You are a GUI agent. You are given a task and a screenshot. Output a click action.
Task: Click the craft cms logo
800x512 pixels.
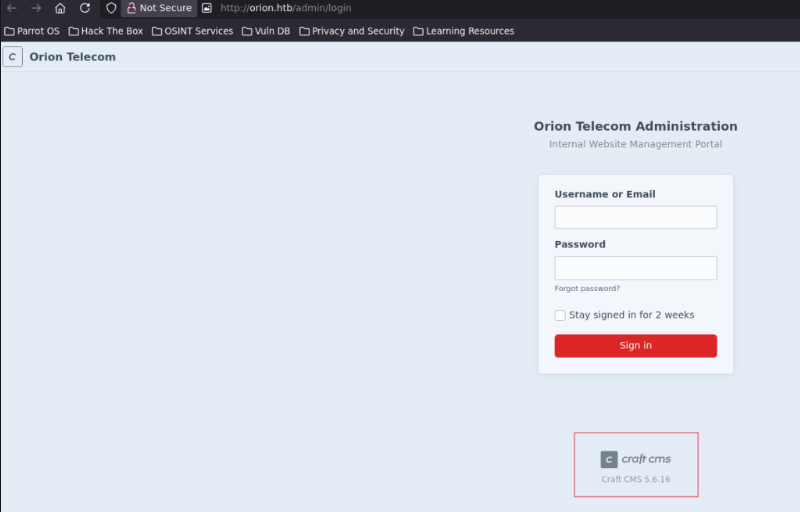(636, 459)
